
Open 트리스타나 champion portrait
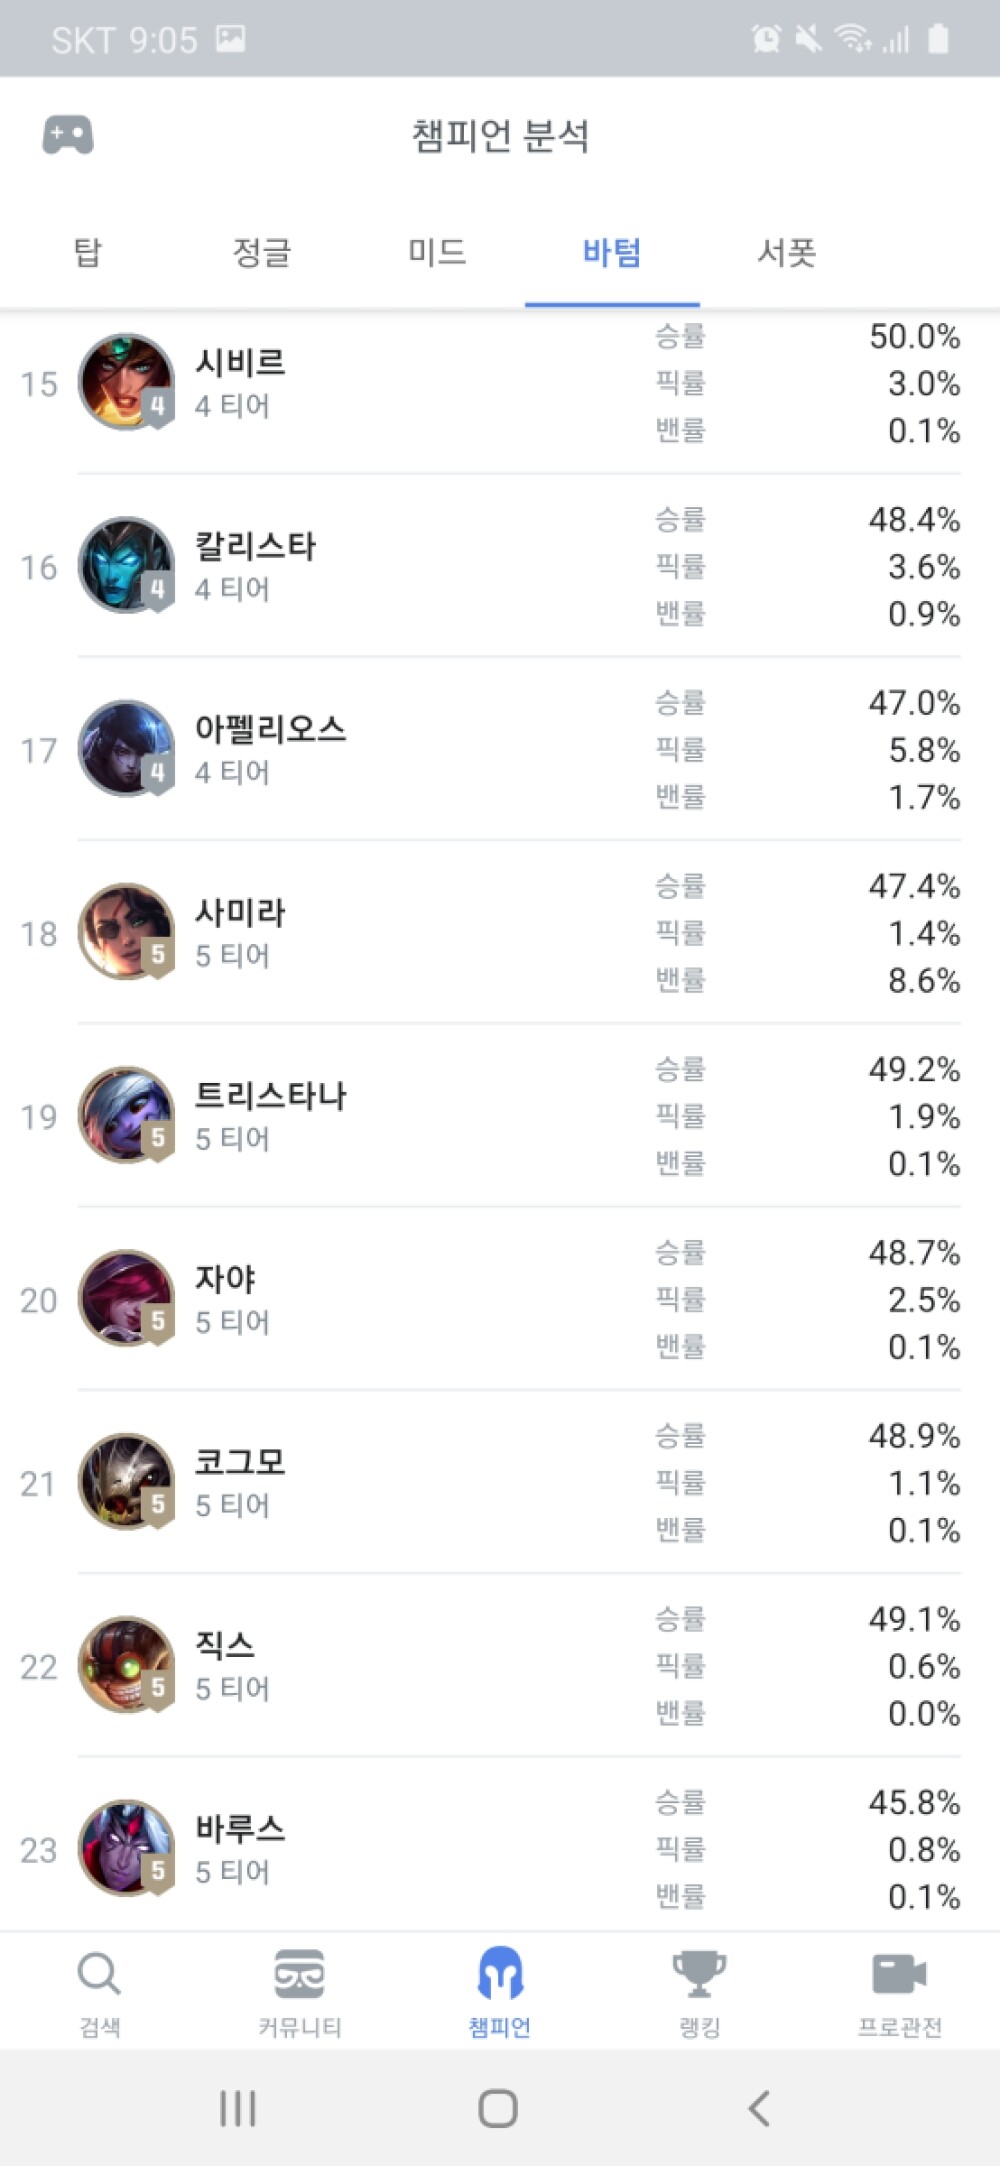click(126, 1115)
